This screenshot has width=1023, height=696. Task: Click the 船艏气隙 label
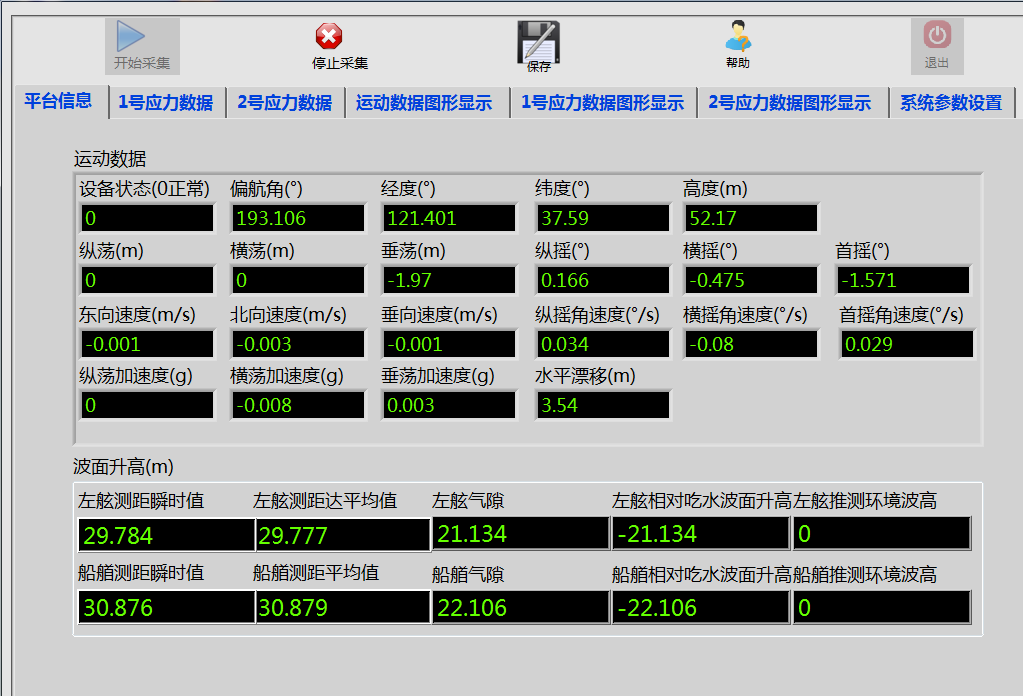click(468, 575)
